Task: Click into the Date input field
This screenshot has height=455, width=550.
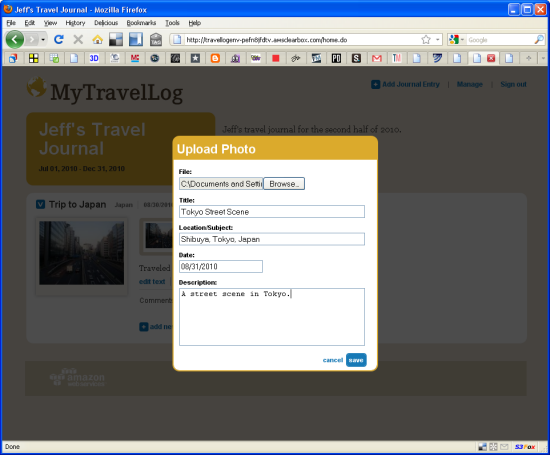Action: [x=221, y=266]
